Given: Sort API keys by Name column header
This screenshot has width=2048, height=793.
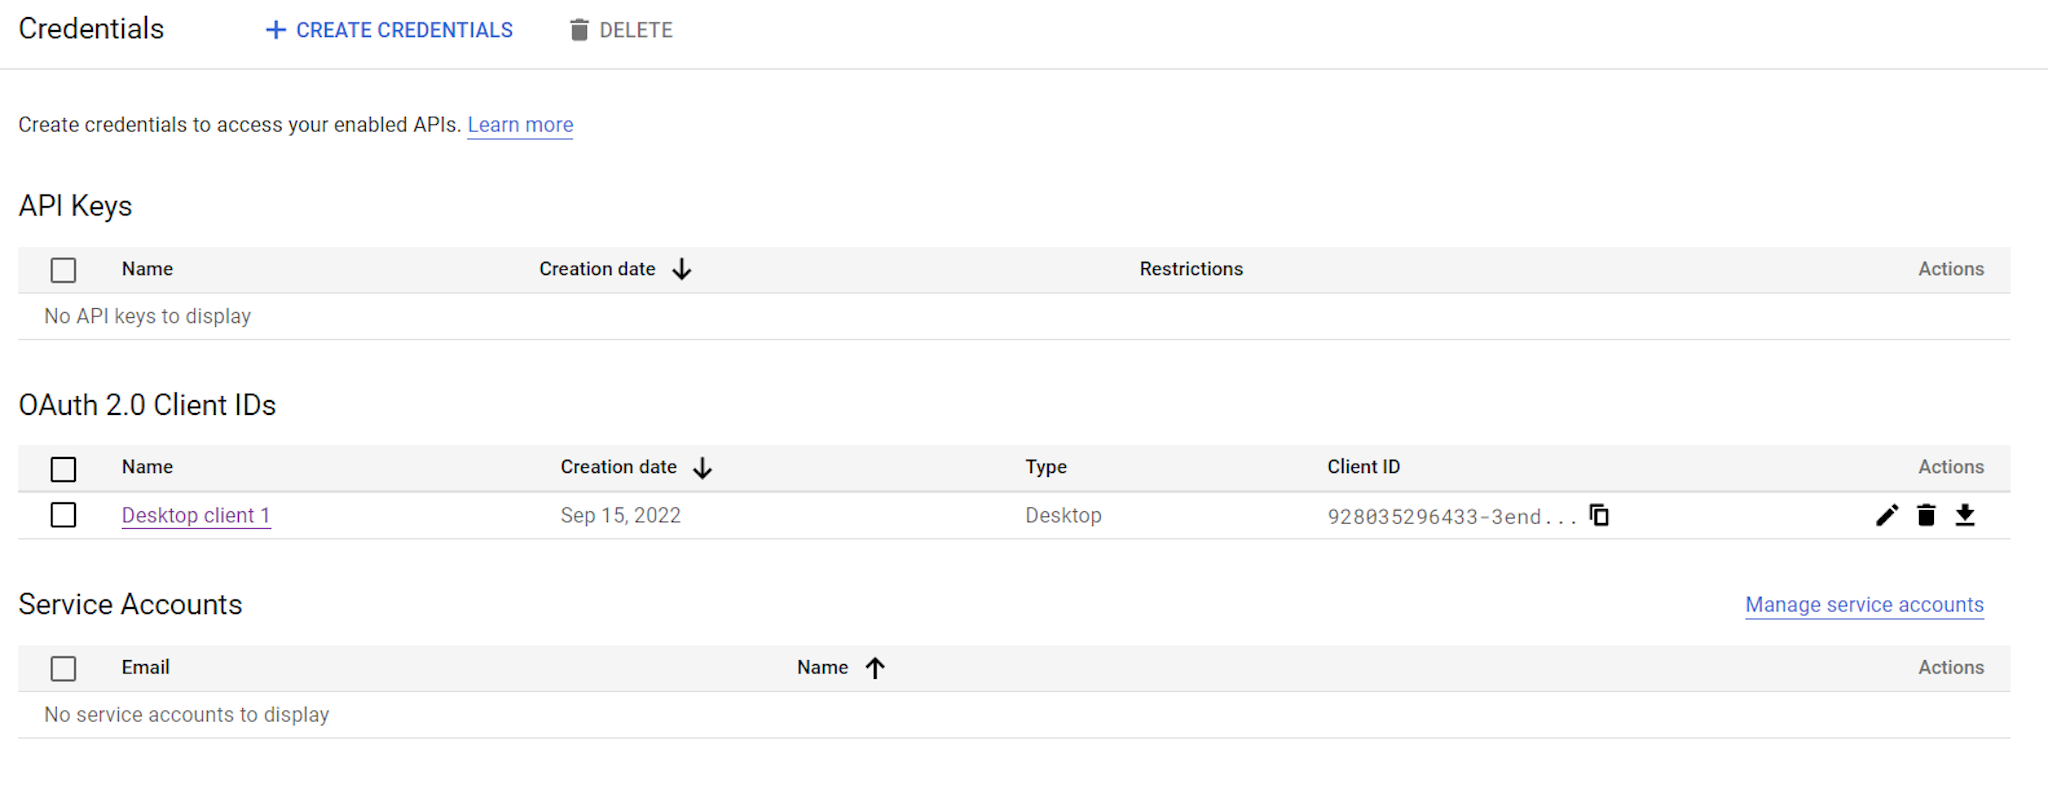Looking at the screenshot, I should click(x=147, y=269).
